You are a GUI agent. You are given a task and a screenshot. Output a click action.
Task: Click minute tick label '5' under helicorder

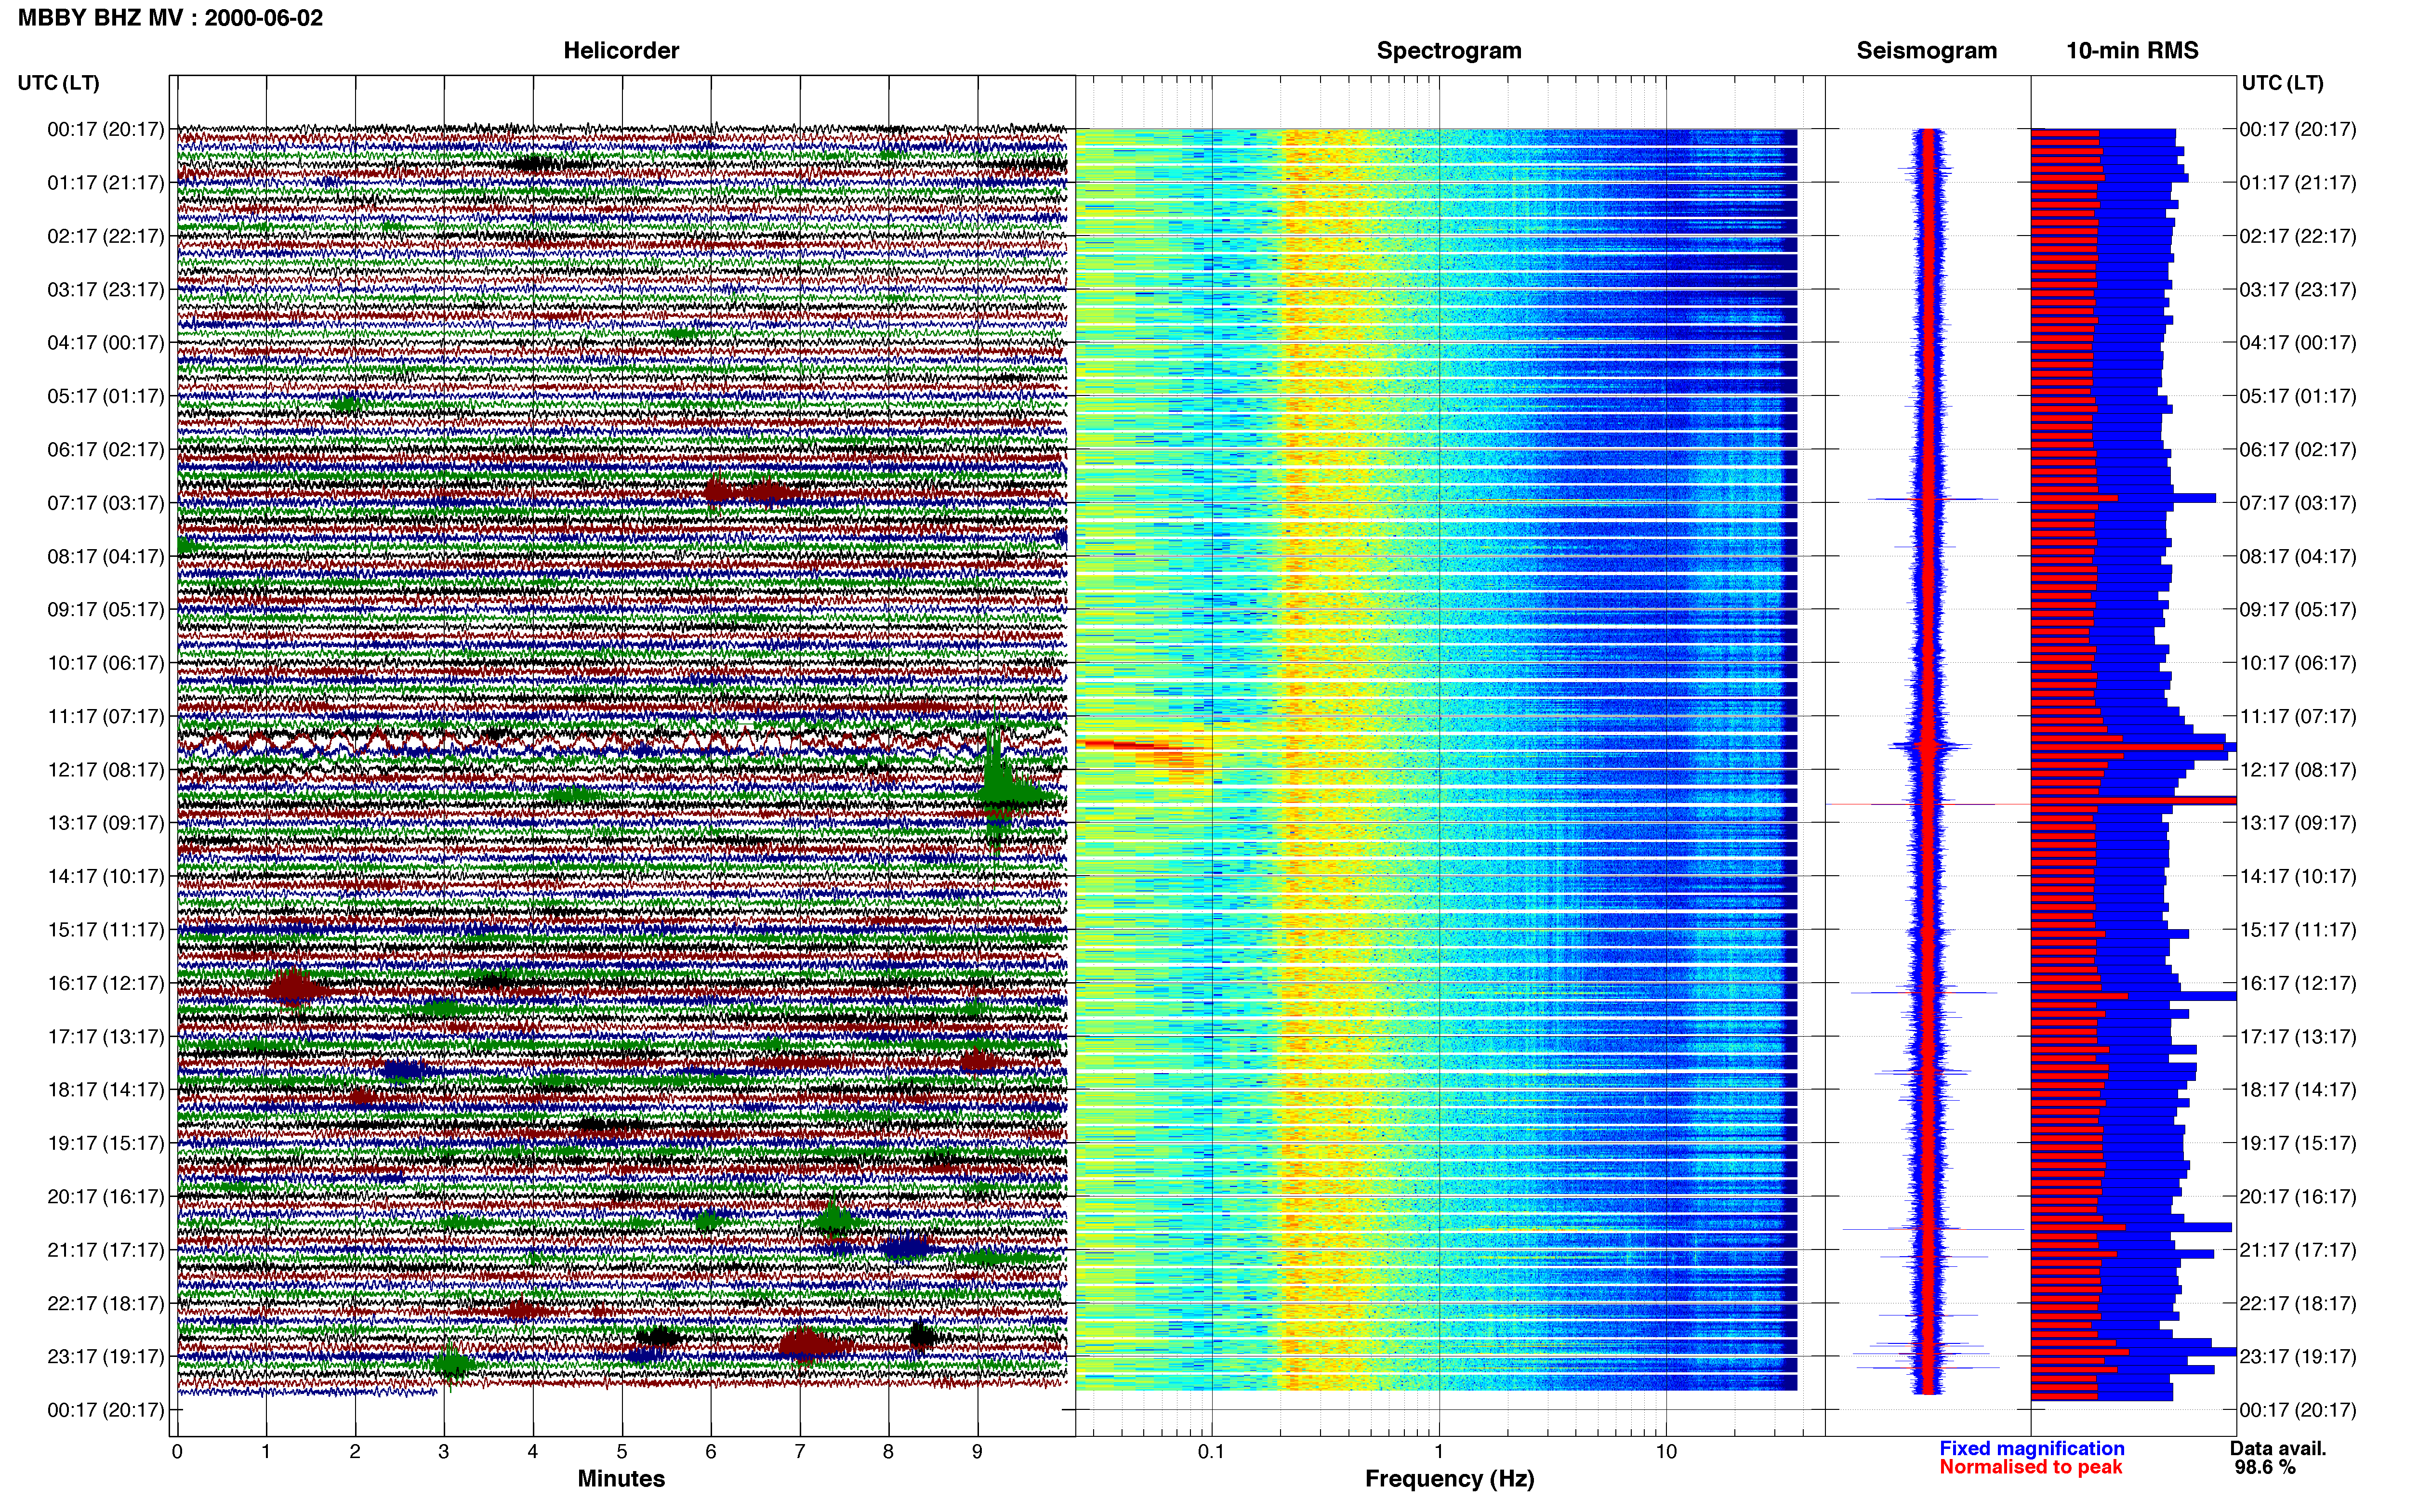click(622, 1452)
